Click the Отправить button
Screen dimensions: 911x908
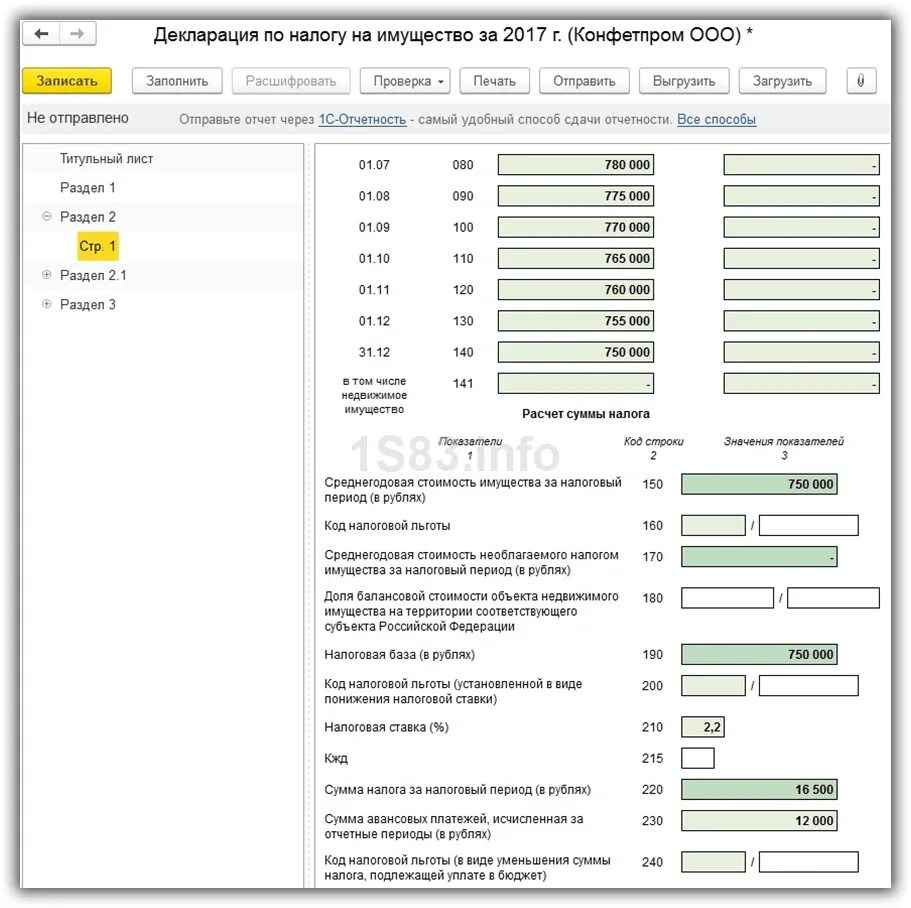pos(584,81)
